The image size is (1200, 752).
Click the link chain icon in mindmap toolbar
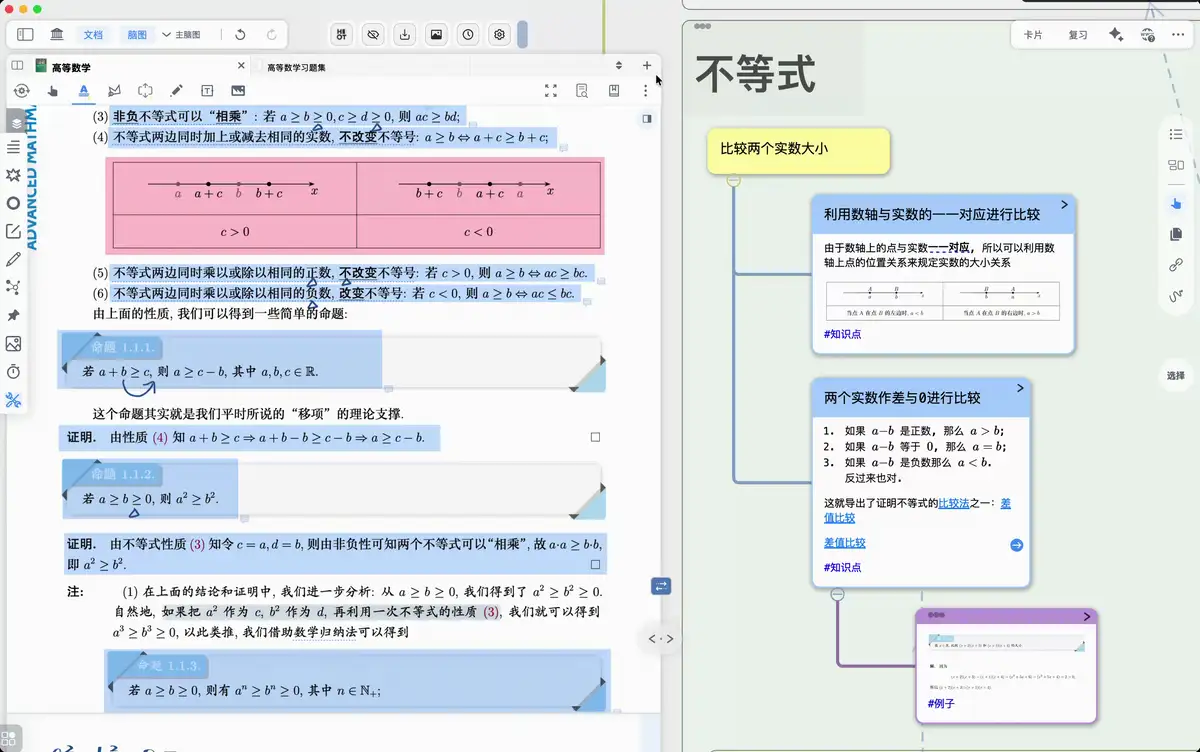(x=1176, y=265)
